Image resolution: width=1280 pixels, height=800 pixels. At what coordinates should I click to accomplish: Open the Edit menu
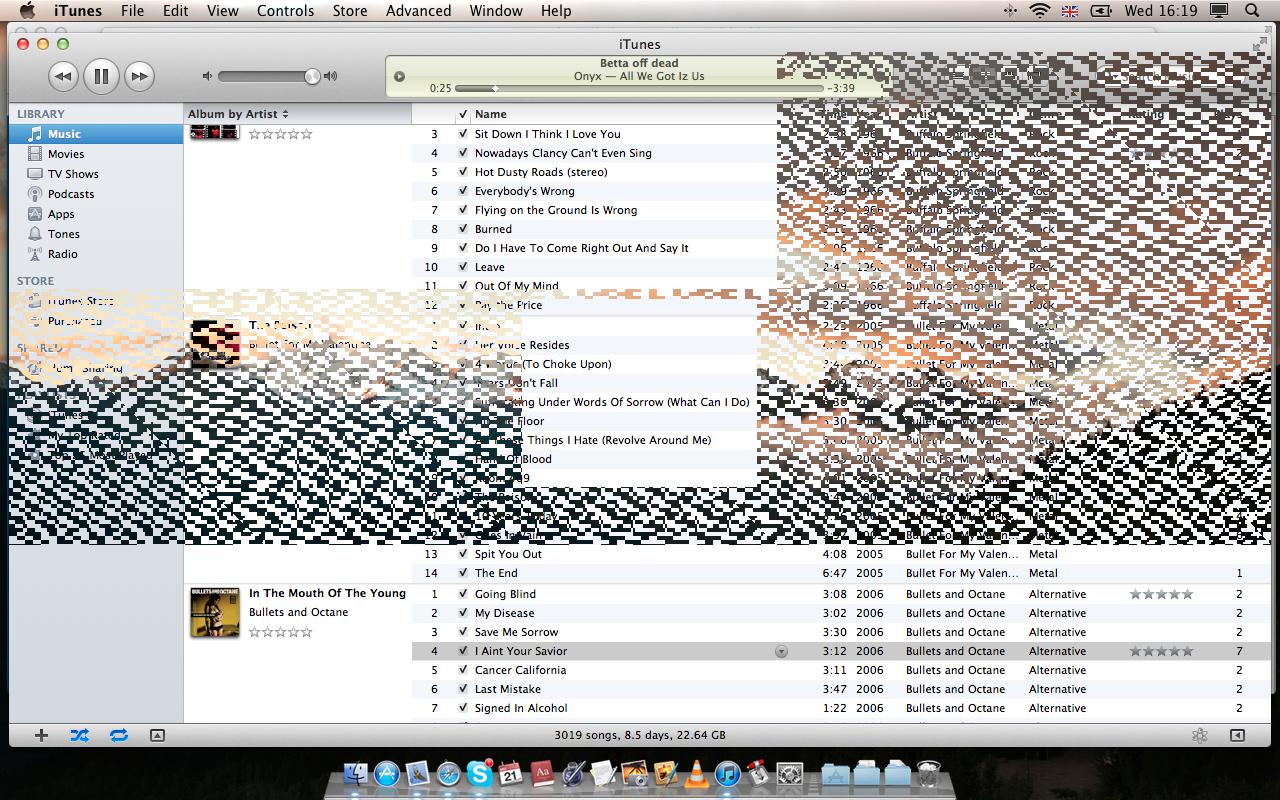point(175,11)
